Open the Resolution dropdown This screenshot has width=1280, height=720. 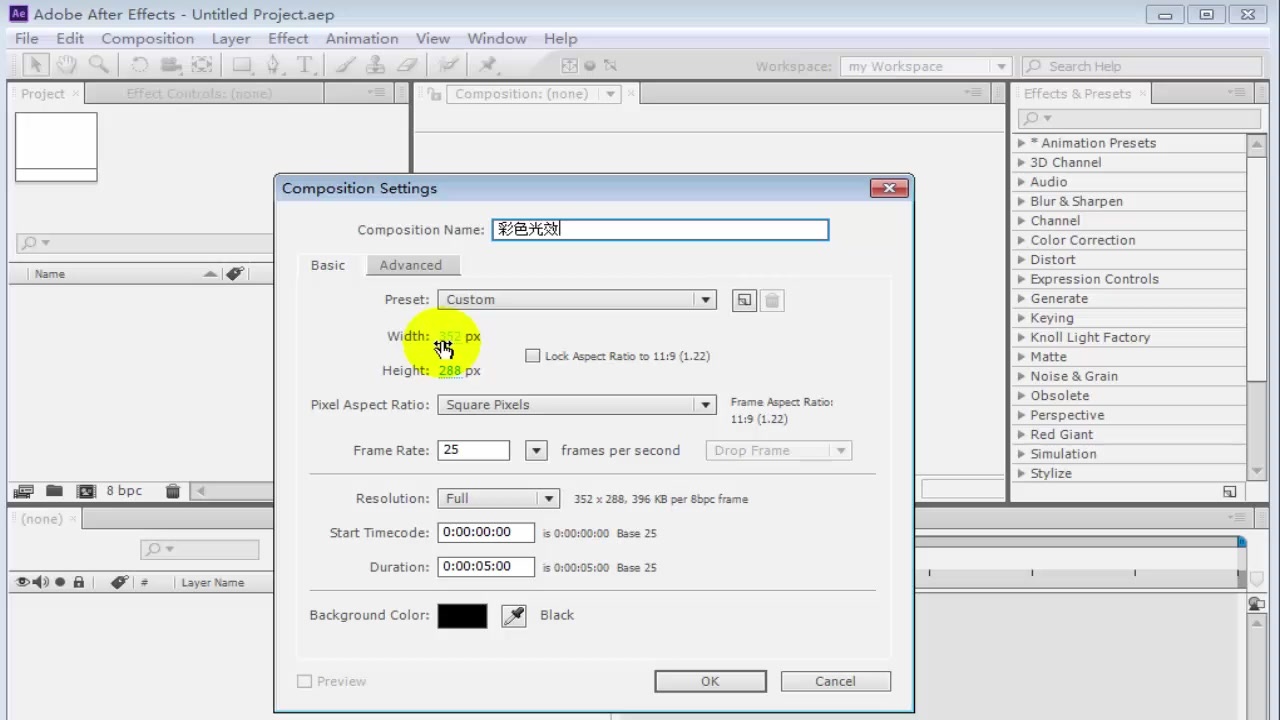coord(498,499)
